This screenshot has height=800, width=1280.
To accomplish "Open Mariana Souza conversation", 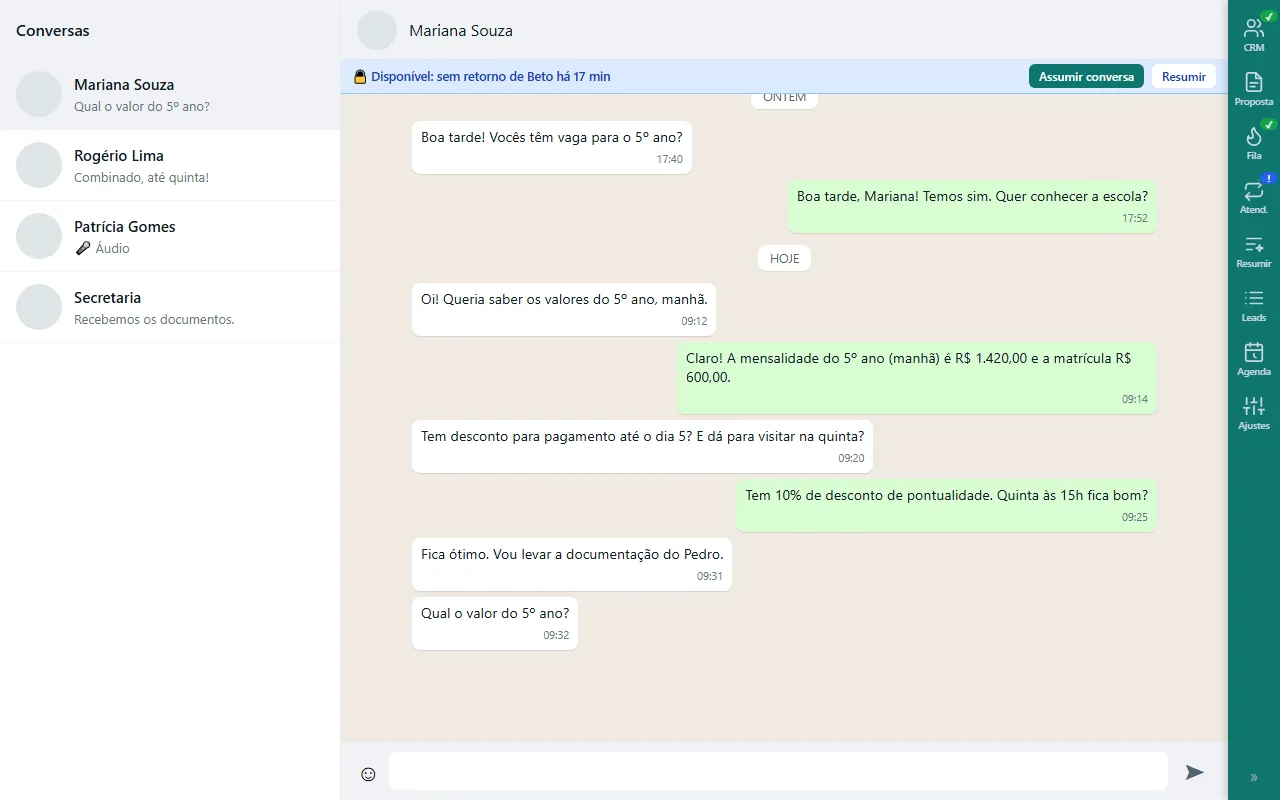I will pyautogui.click(x=170, y=94).
